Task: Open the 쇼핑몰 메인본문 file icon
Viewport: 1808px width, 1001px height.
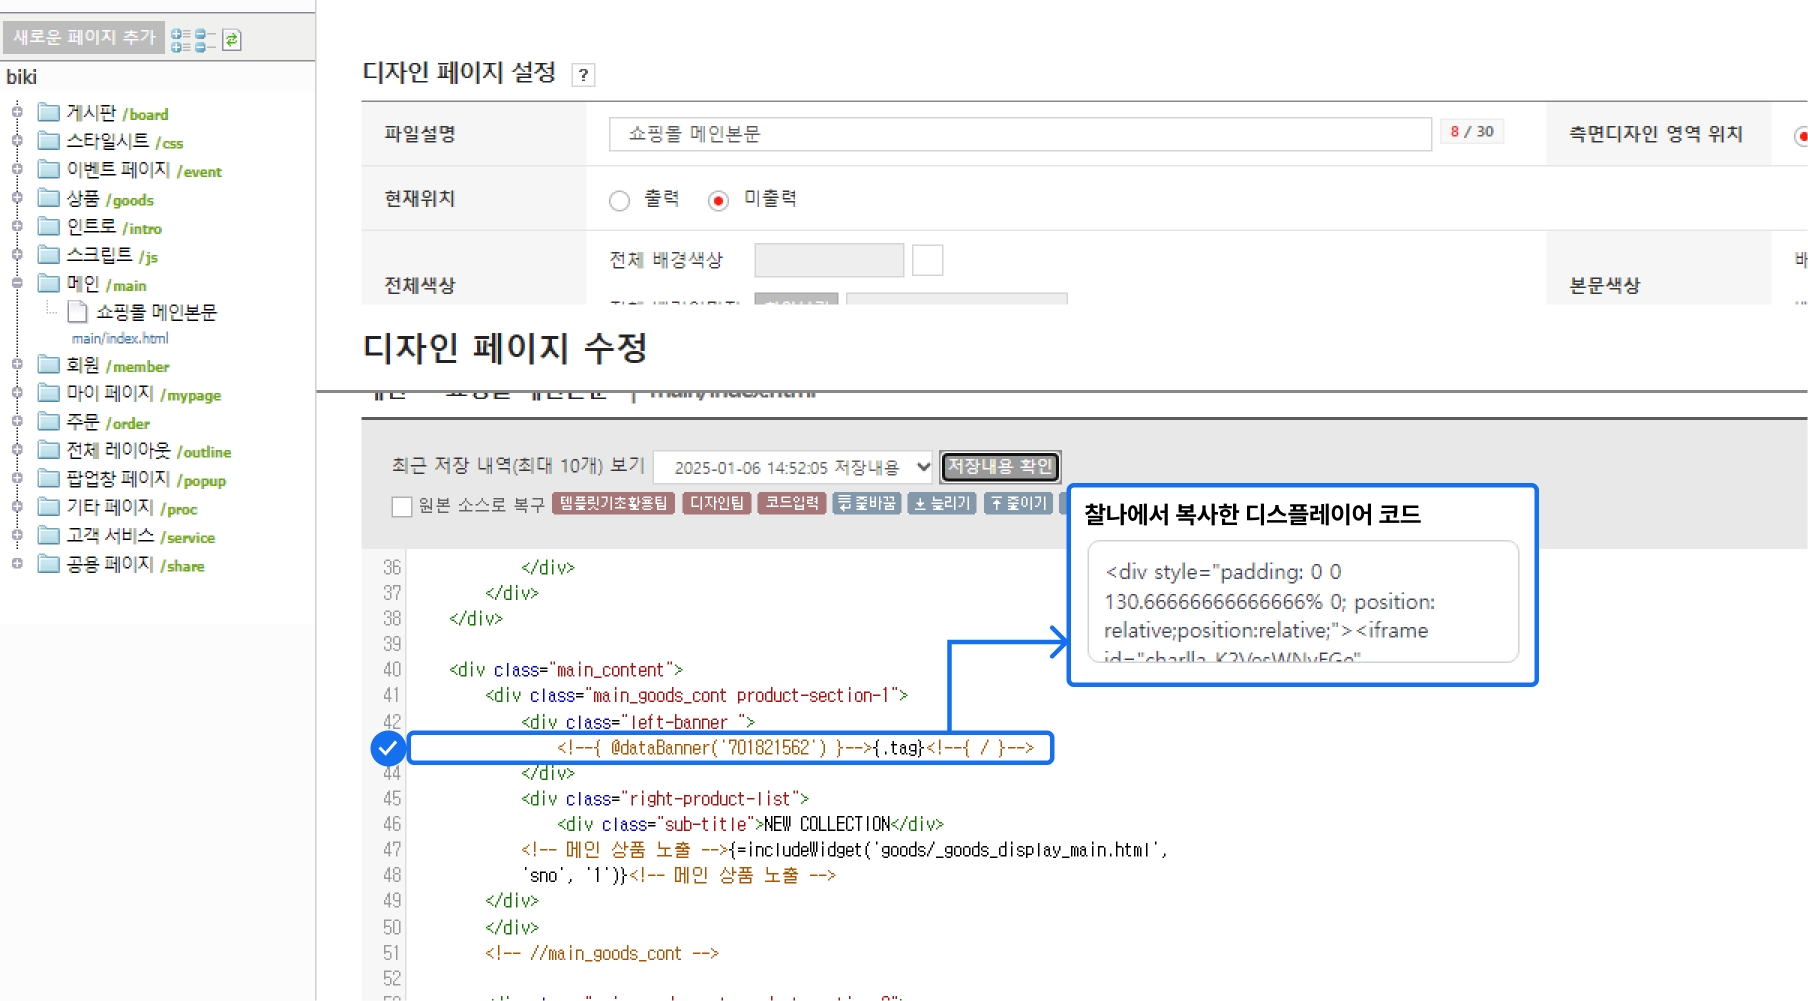Action: click(x=77, y=313)
